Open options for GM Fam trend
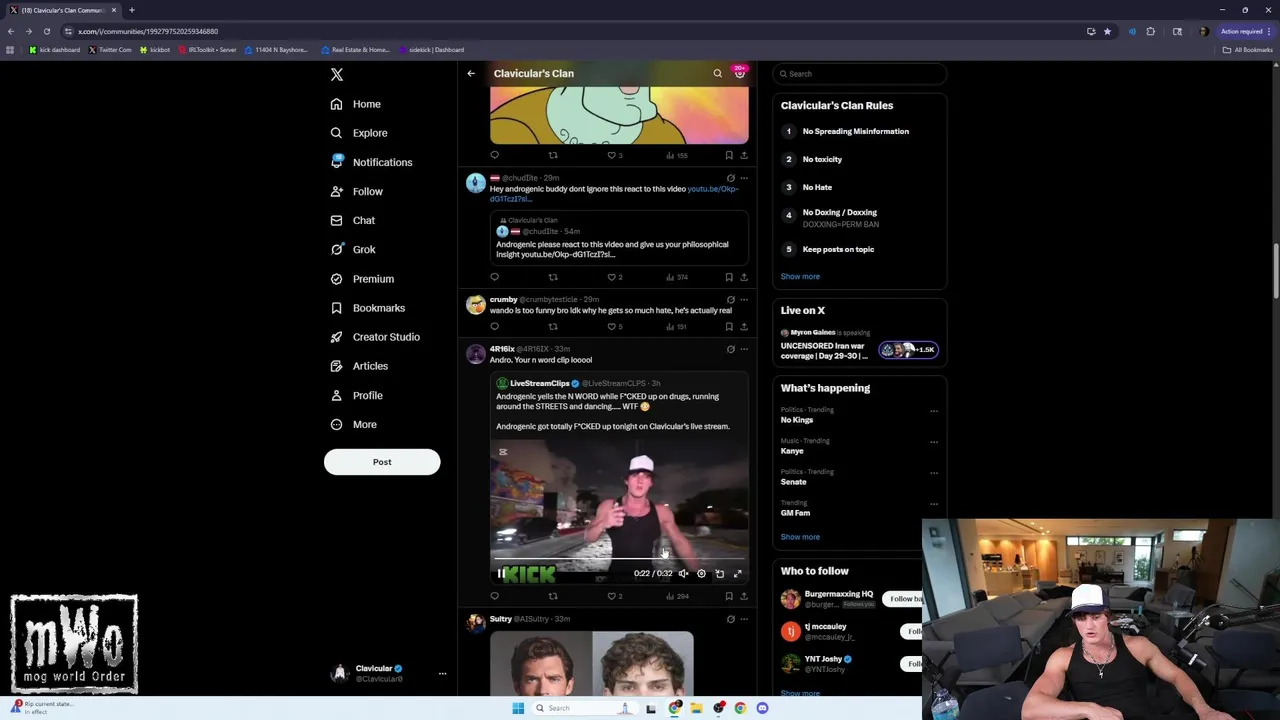The width and height of the screenshot is (1280, 720). tap(934, 504)
